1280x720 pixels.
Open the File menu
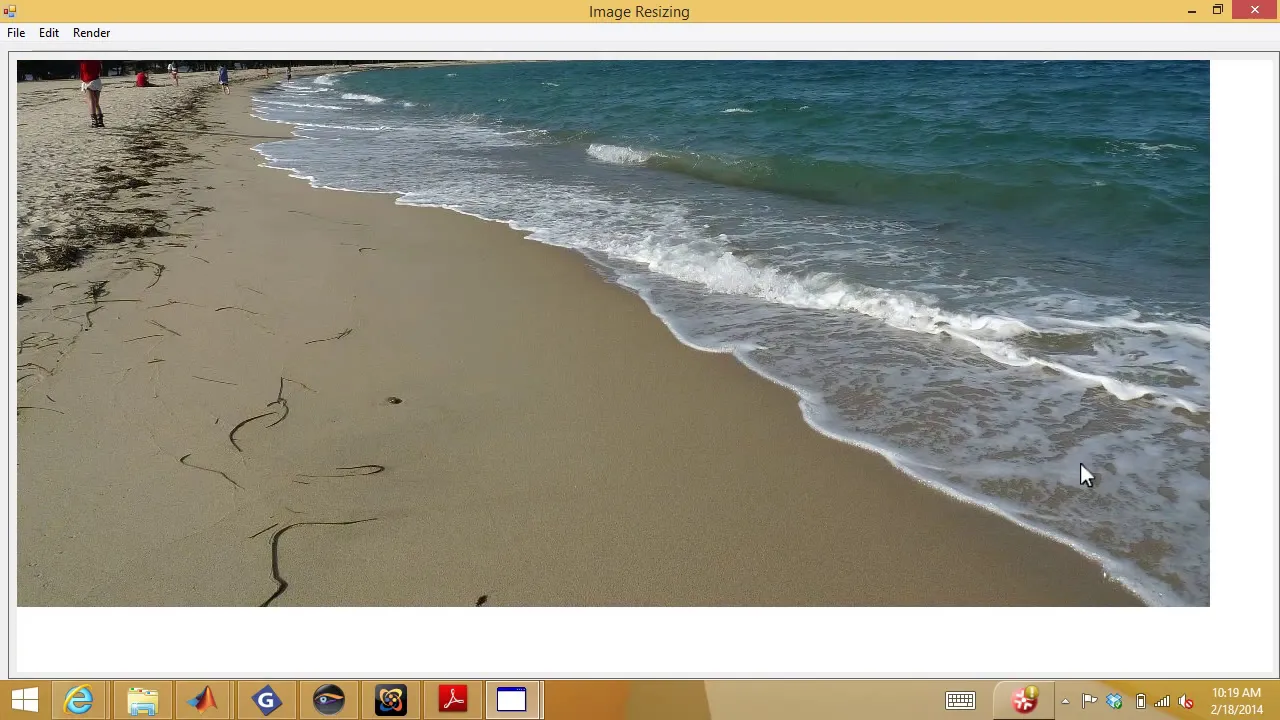point(16,33)
